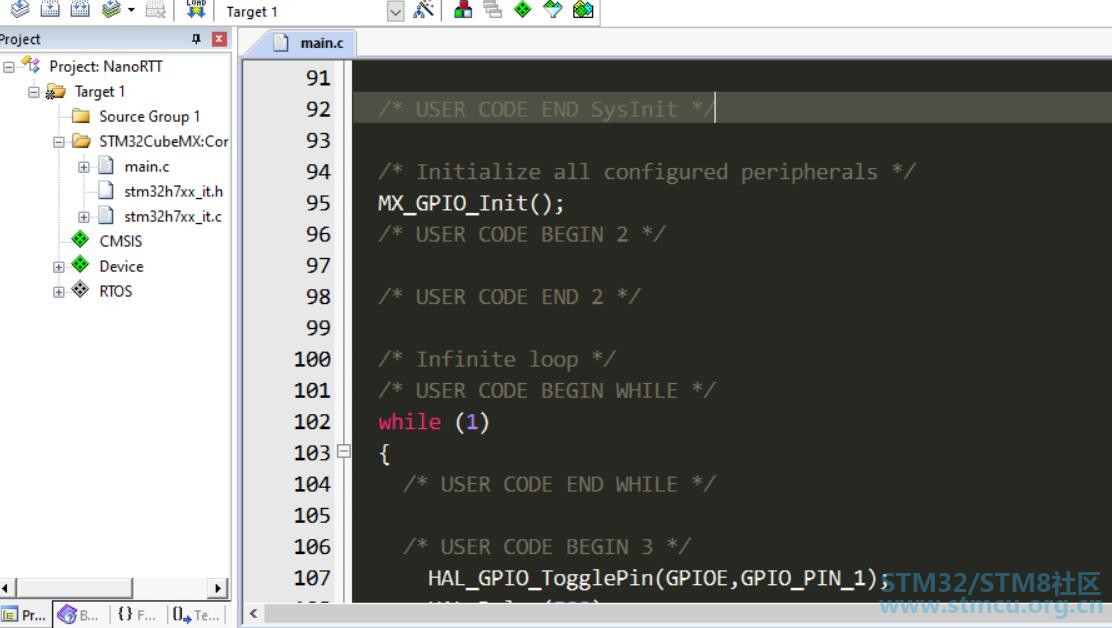
Task: Click the Build target toolbar icon
Action: coord(50,9)
